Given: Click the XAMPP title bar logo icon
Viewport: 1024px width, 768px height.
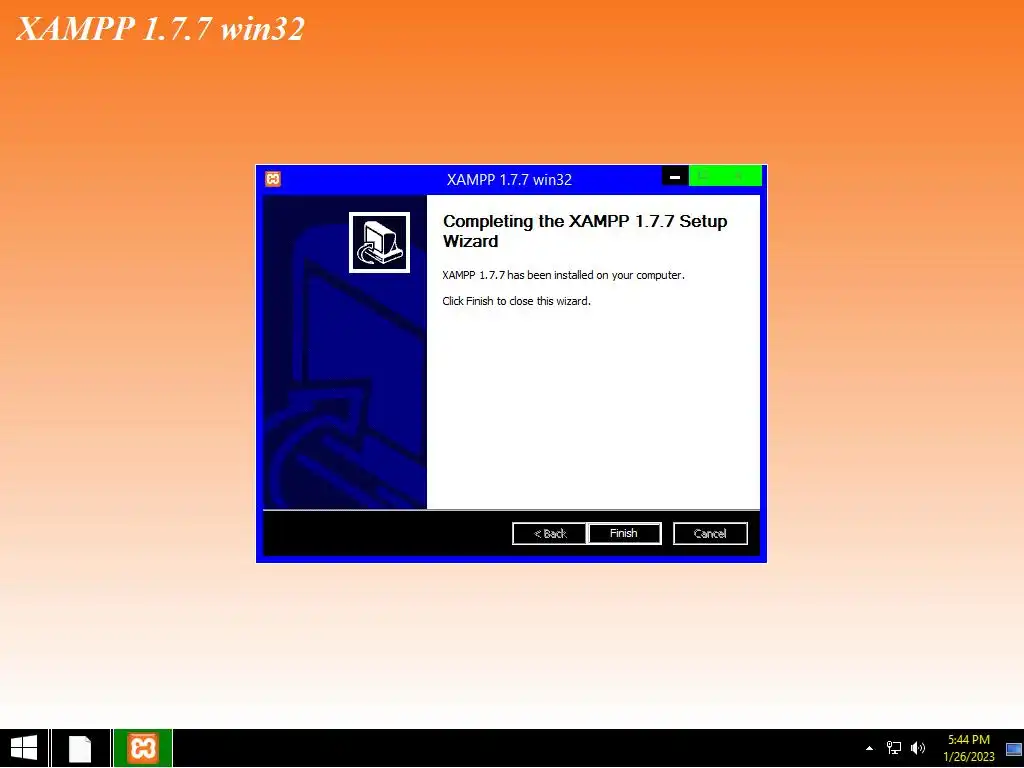Looking at the screenshot, I should pyautogui.click(x=273, y=179).
